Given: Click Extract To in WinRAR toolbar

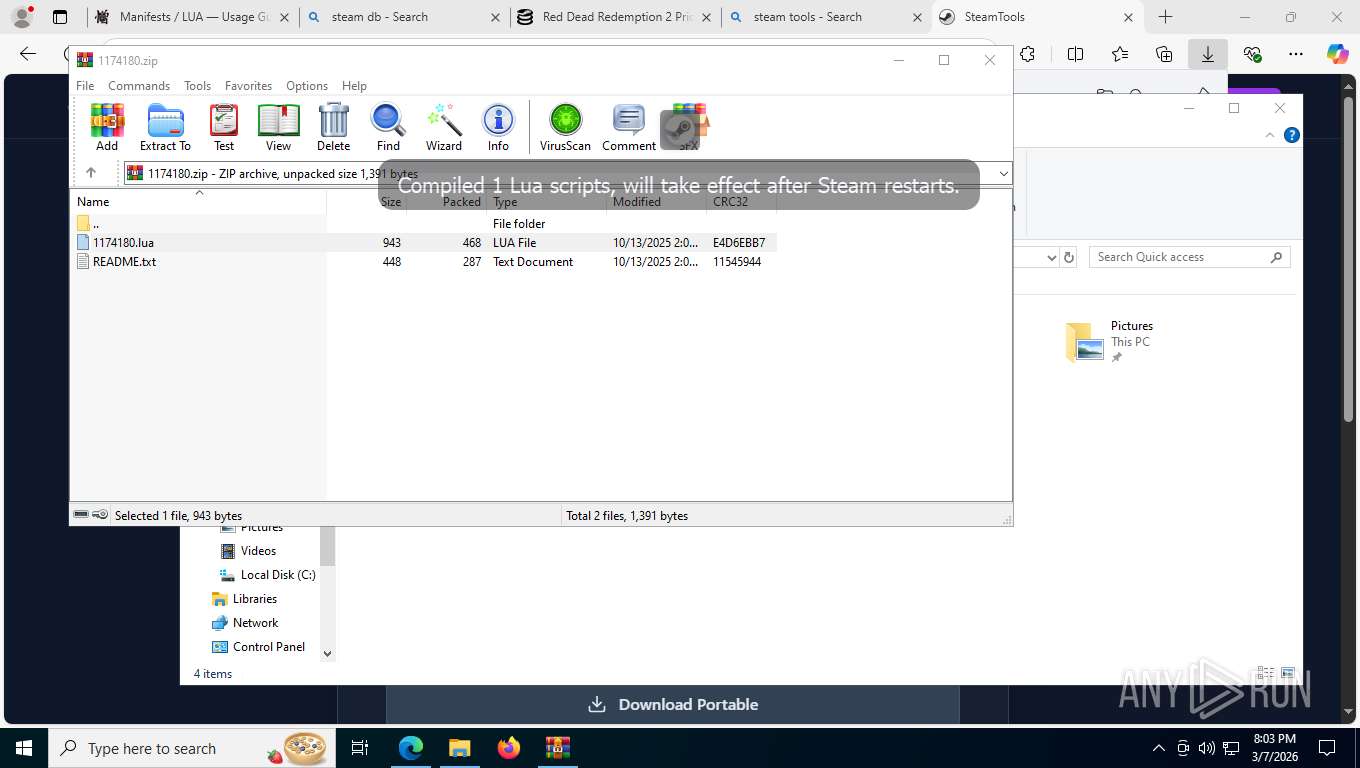Looking at the screenshot, I should tap(165, 127).
